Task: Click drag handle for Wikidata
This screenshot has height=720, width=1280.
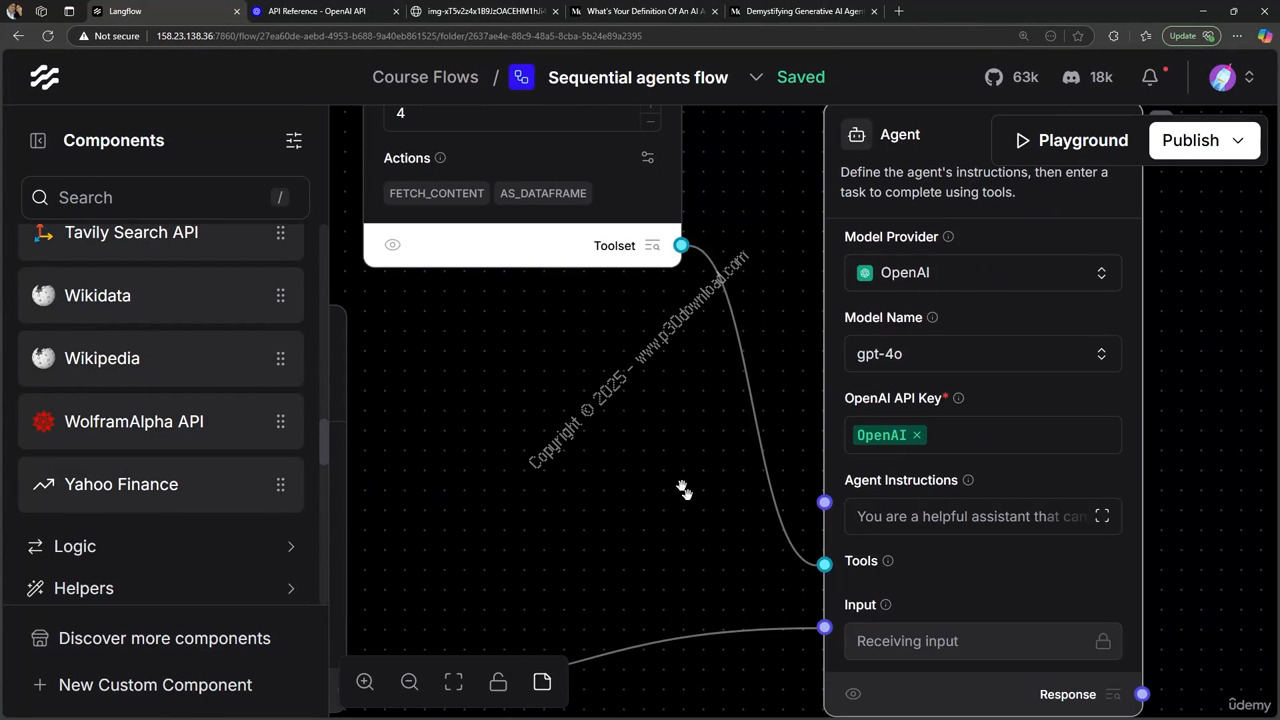Action: [x=281, y=296]
